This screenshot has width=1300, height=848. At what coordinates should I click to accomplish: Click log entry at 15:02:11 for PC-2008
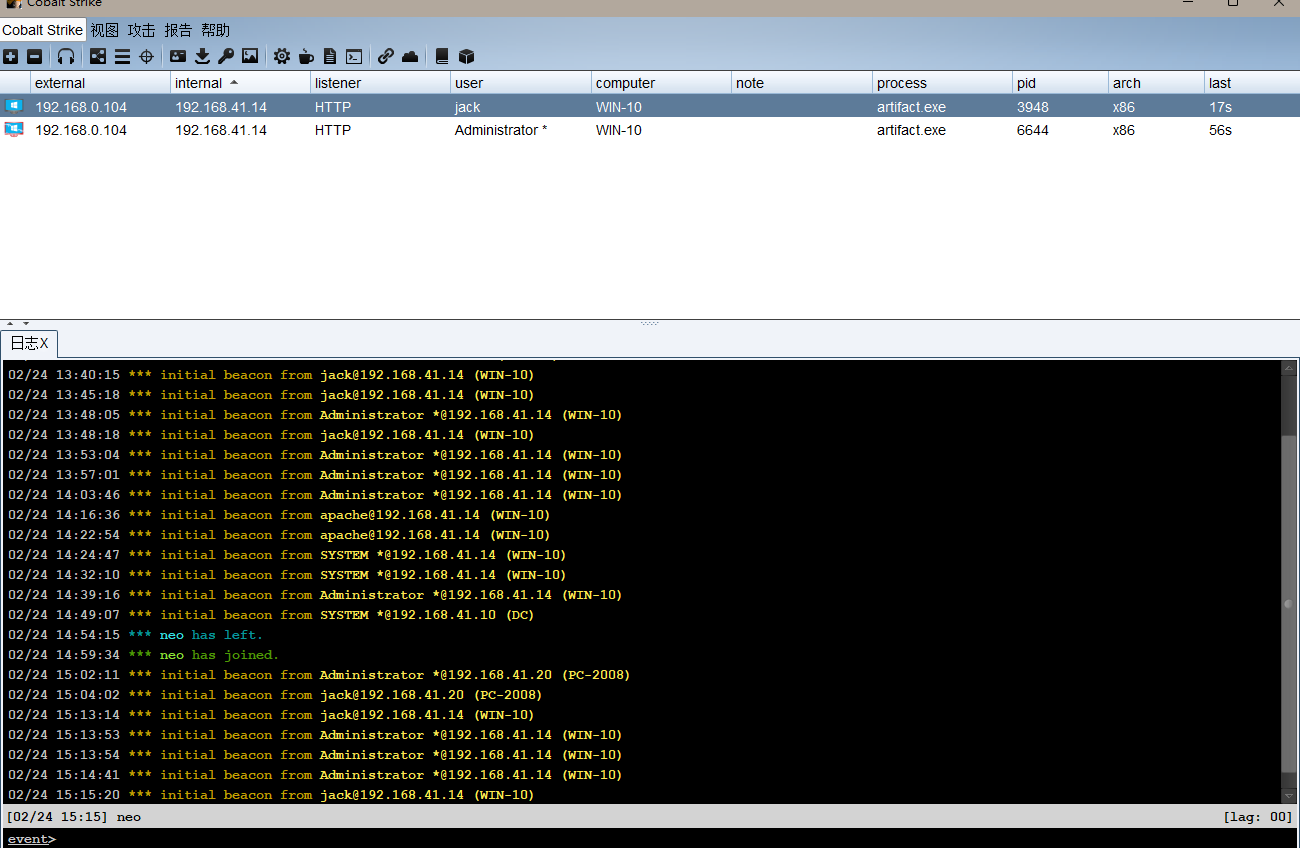point(319,674)
